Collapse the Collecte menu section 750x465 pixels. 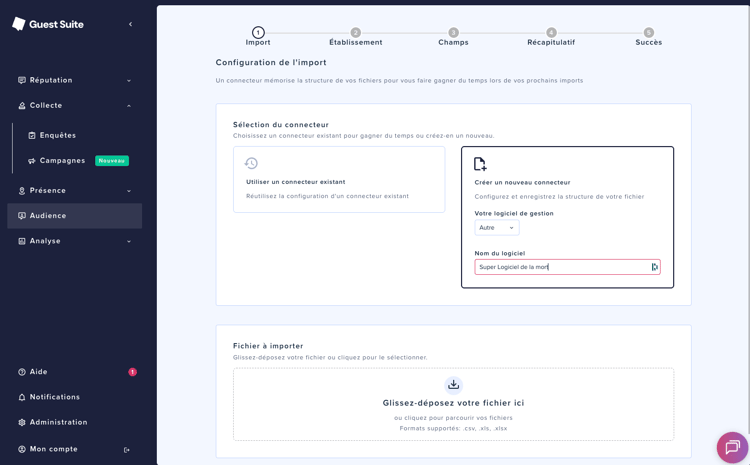tap(75, 105)
